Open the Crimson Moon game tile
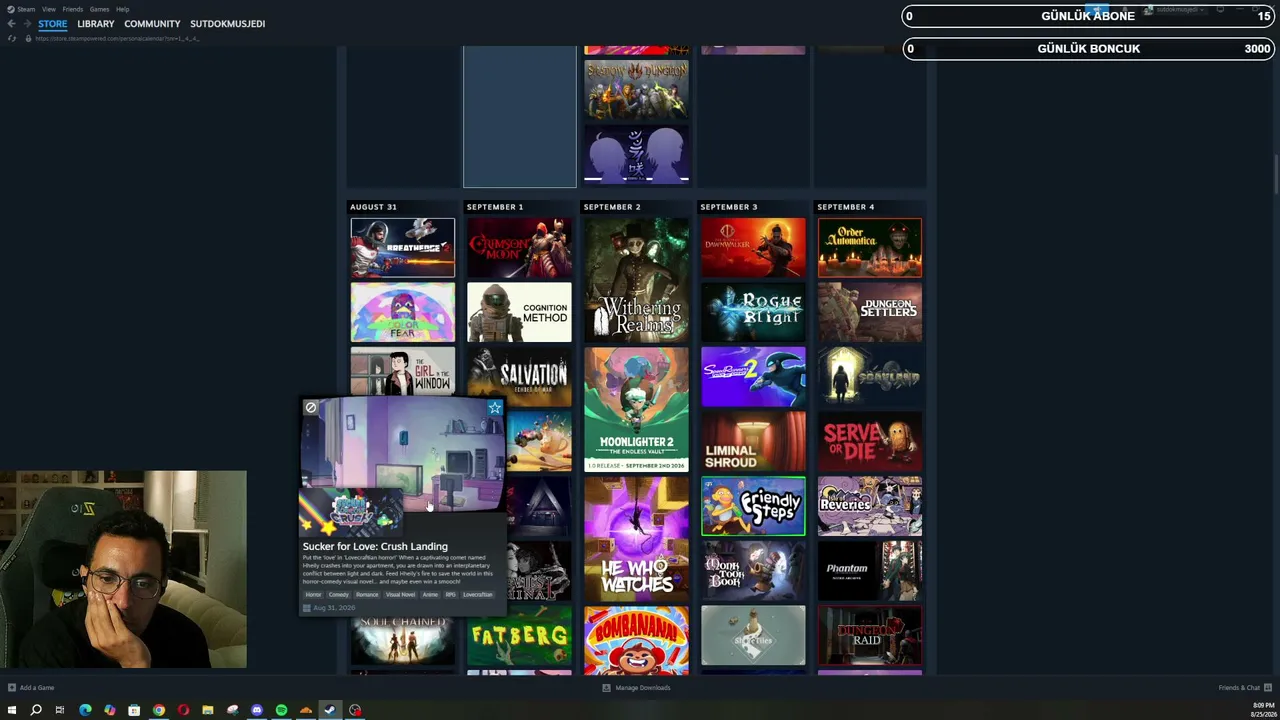 click(519, 248)
